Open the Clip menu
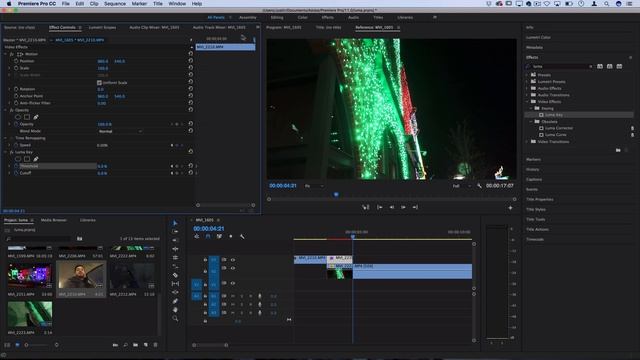640x360 pixels. tap(94, 4)
